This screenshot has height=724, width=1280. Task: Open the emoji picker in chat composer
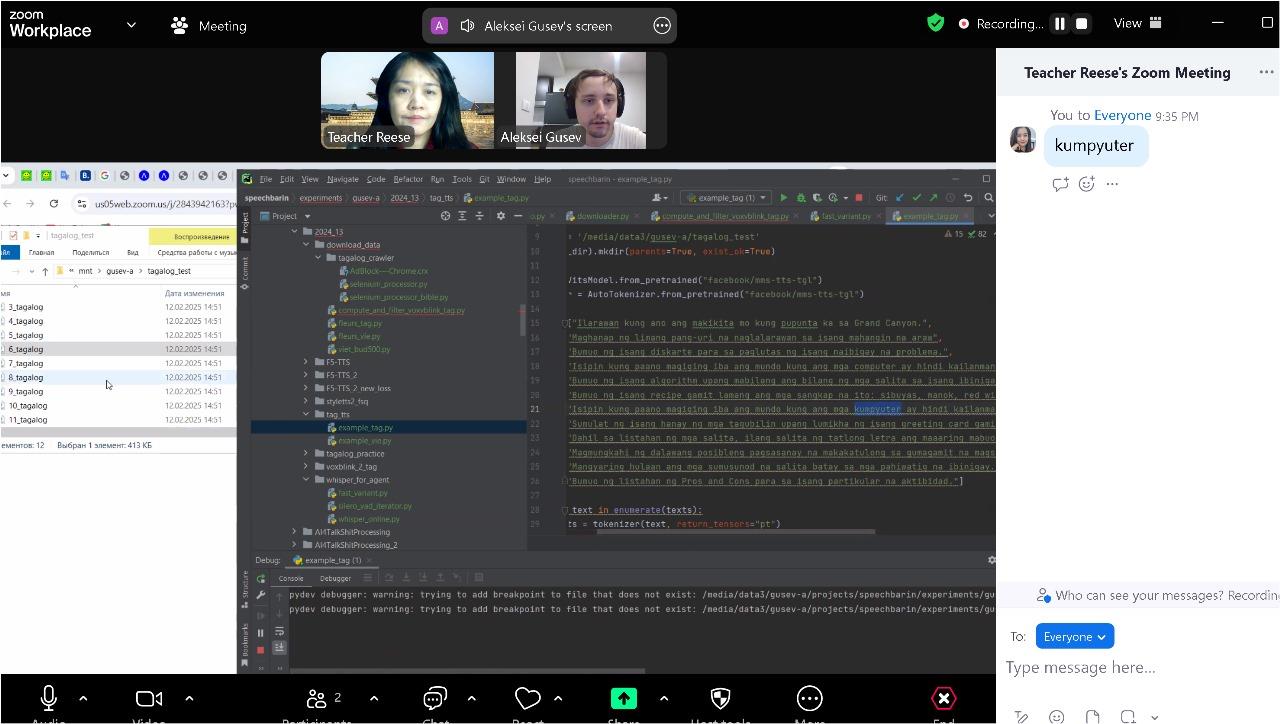[x=1057, y=716]
